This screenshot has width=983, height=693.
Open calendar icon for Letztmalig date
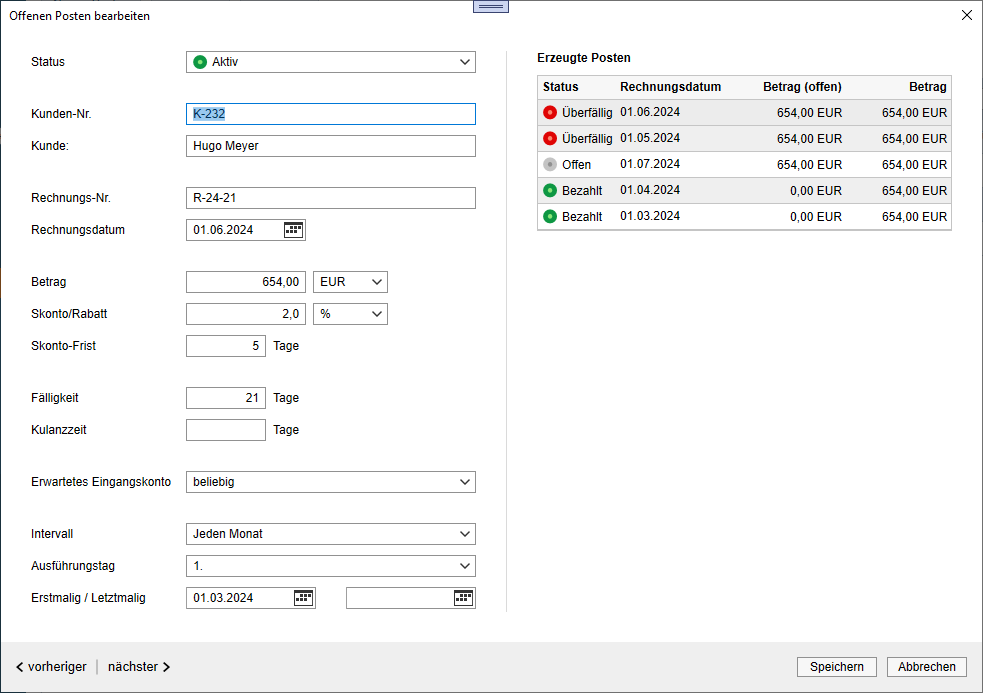pos(463,598)
